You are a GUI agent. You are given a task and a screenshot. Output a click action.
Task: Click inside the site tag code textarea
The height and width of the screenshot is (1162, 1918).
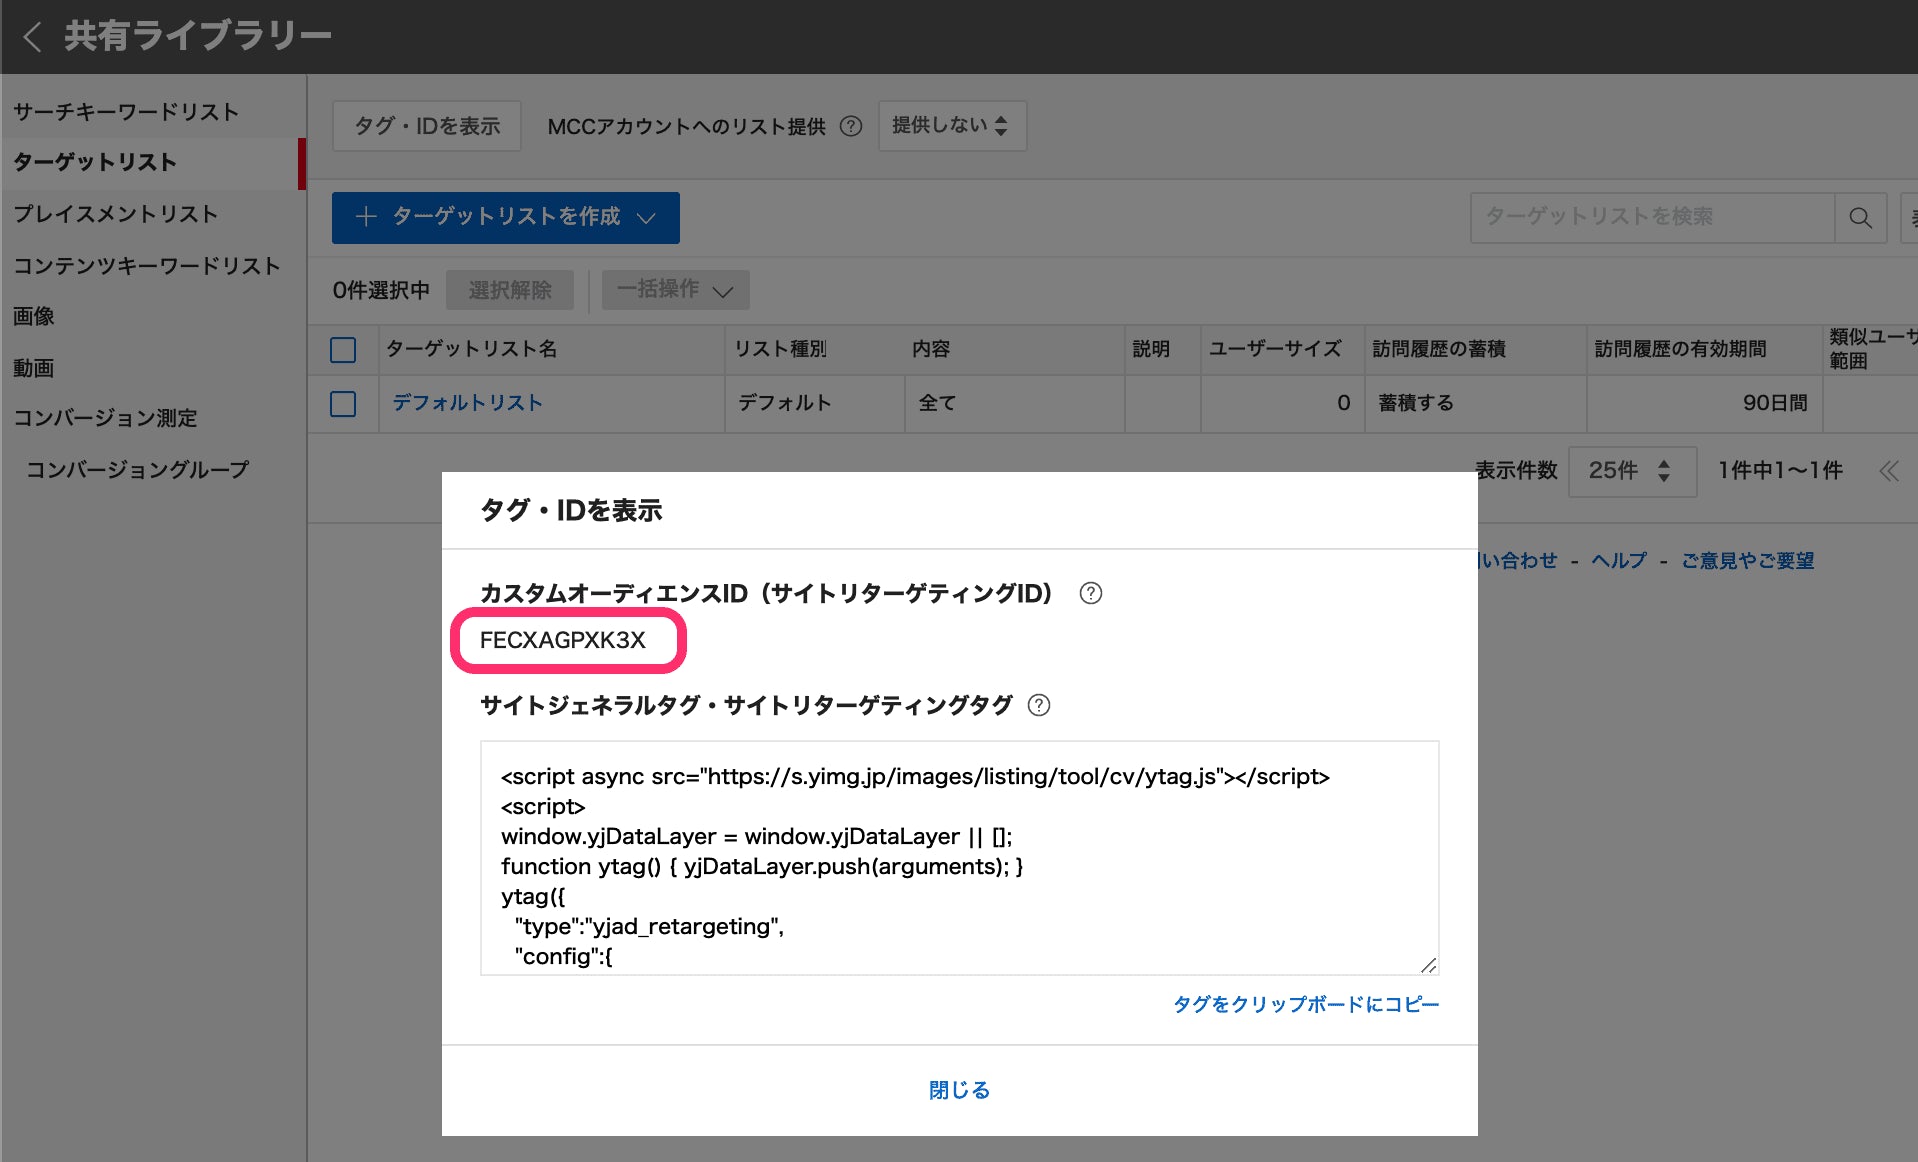pos(959,858)
